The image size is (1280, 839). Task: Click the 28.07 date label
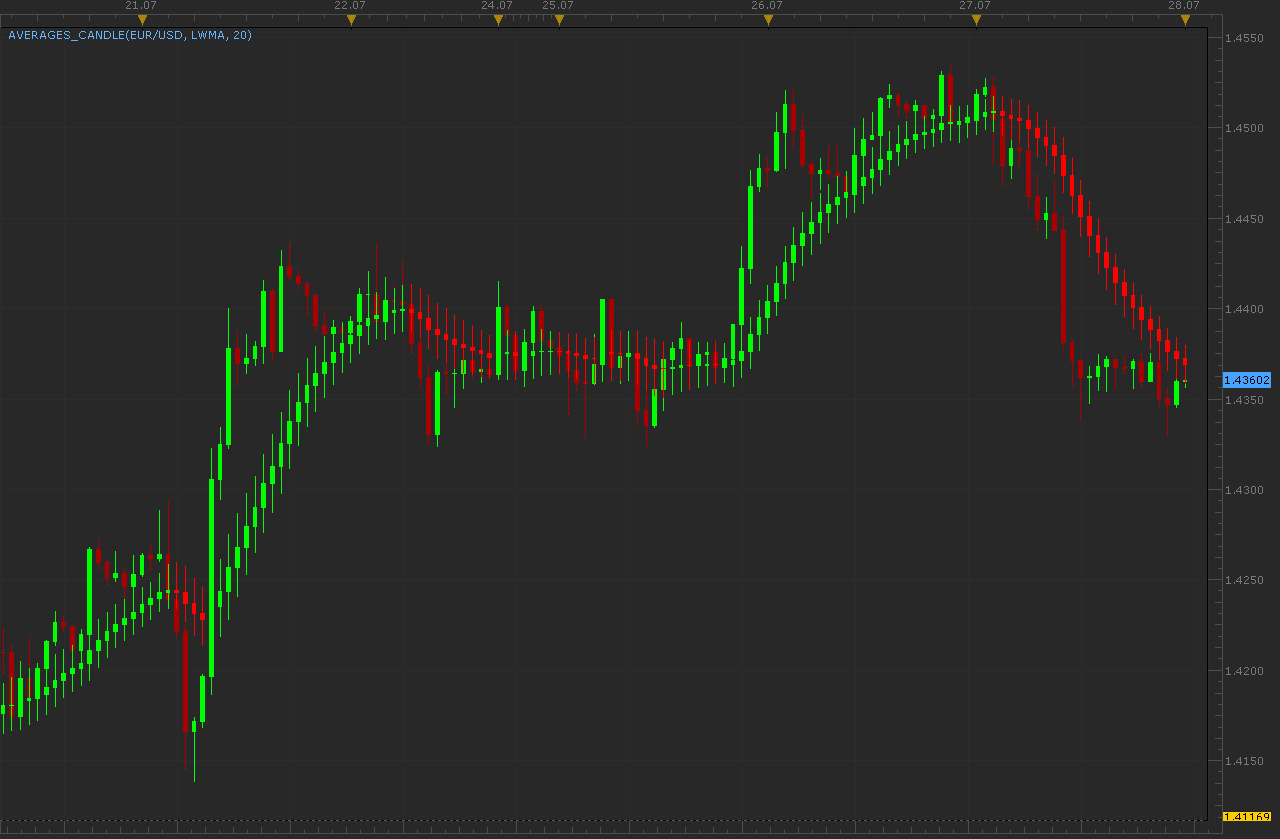click(x=1184, y=5)
